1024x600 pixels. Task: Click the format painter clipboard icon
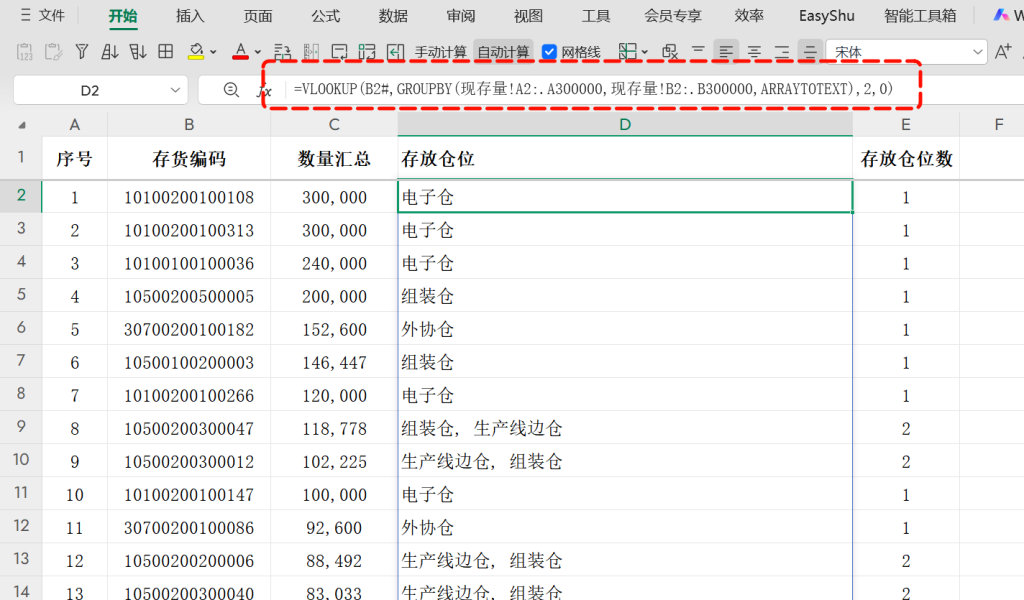tap(53, 52)
